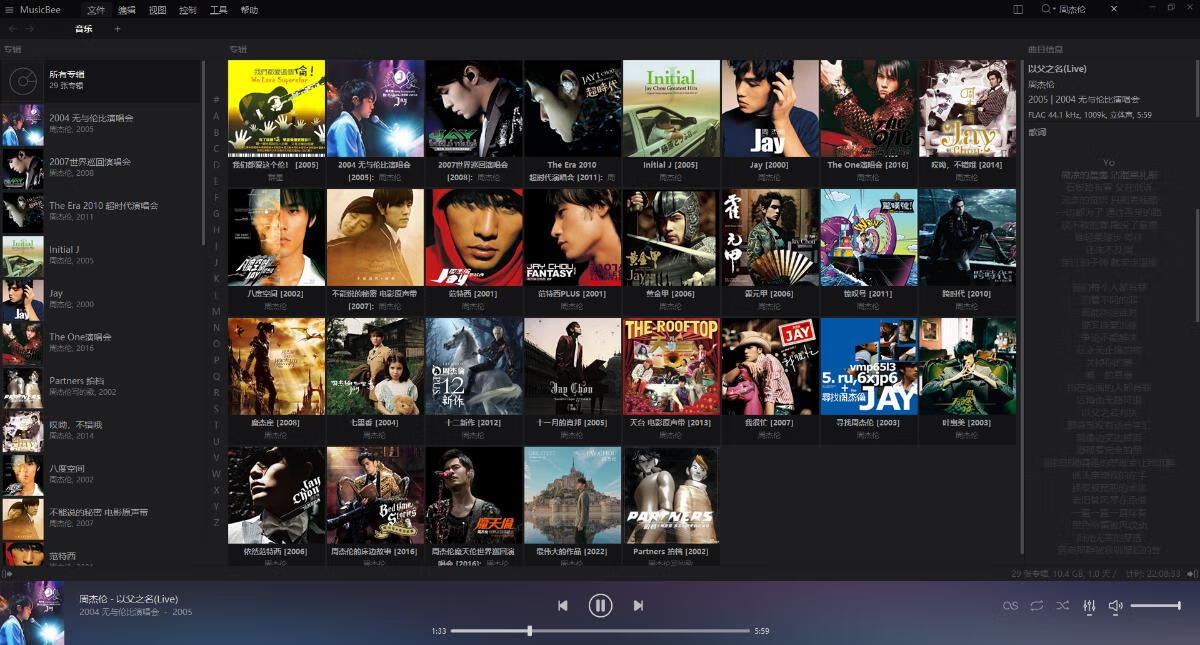
Task: Open the 工具 menu
Action: 218,10
